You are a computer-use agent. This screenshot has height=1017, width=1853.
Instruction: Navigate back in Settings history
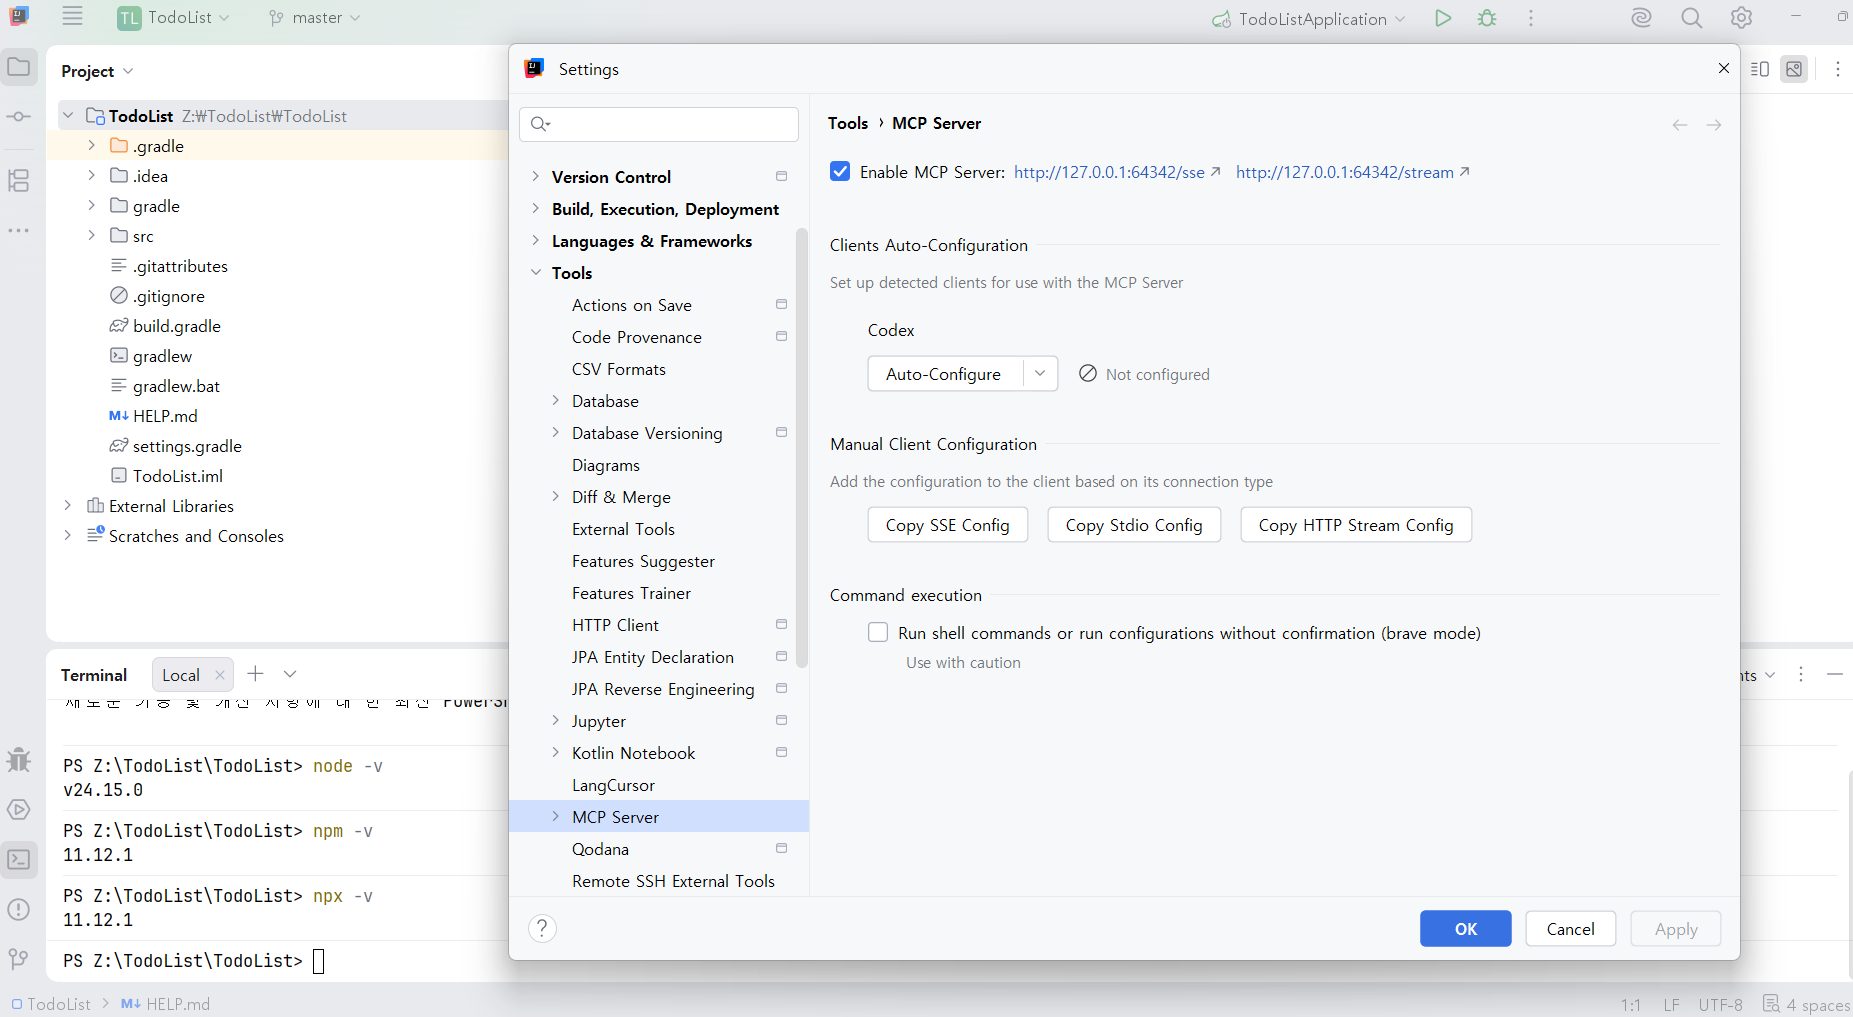tap(1680, 125)
